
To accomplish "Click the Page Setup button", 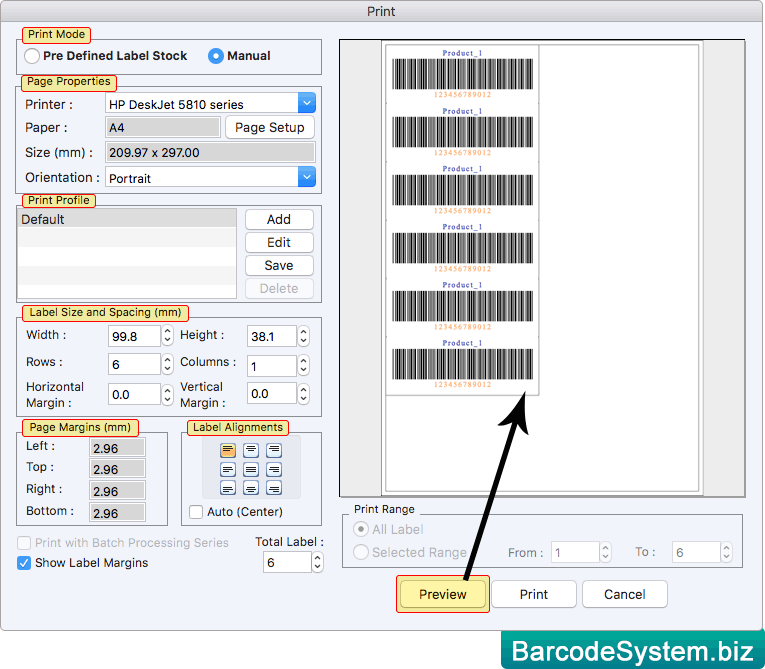I will 270,127.
